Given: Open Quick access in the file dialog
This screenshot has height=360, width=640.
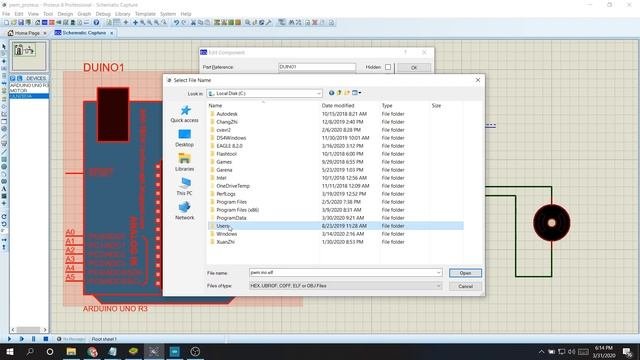Looking at the screenshot, I should [x=184, y=114].
